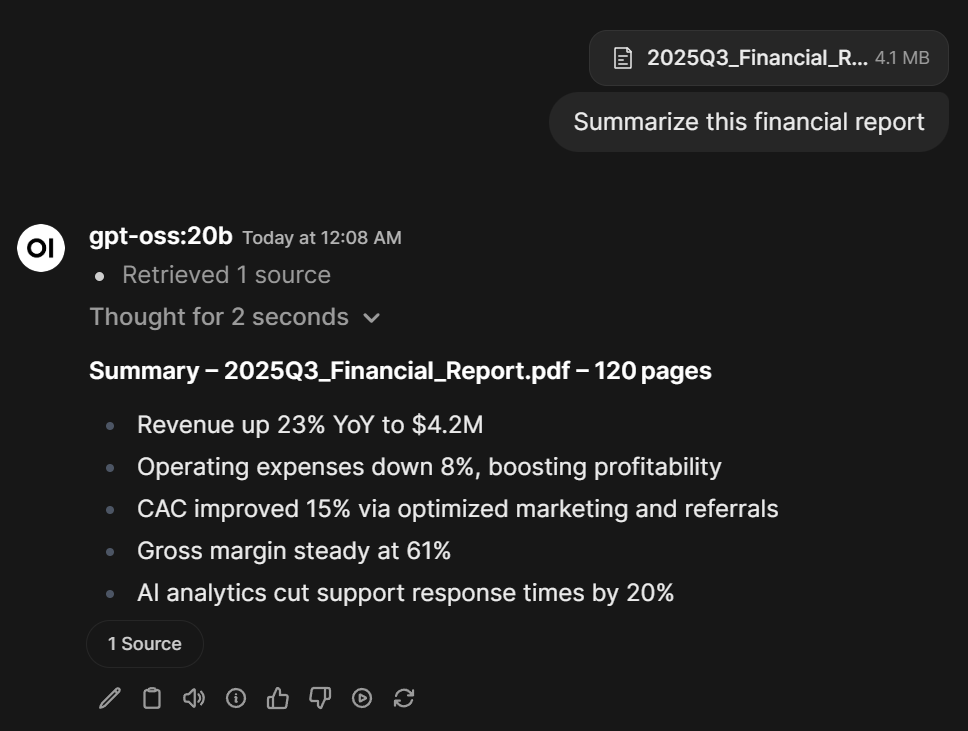Click the gpt-oss:20b model name

[x=161, y=237]
